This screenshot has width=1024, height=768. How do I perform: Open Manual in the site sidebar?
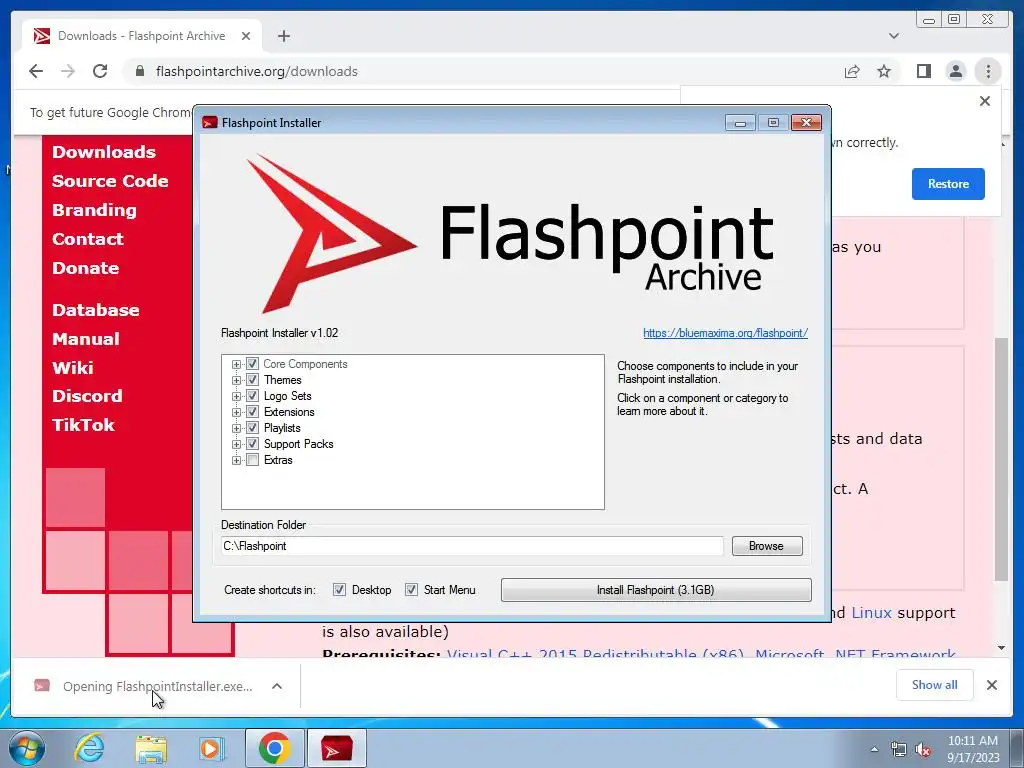pos(86,339)
